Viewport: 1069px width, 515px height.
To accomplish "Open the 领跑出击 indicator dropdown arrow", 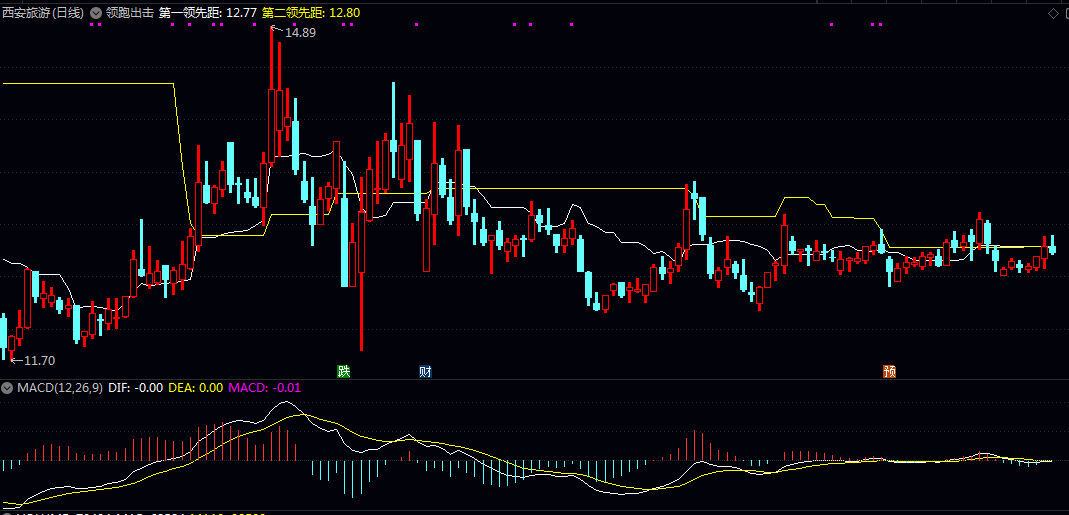I will (x=96, y=13).
